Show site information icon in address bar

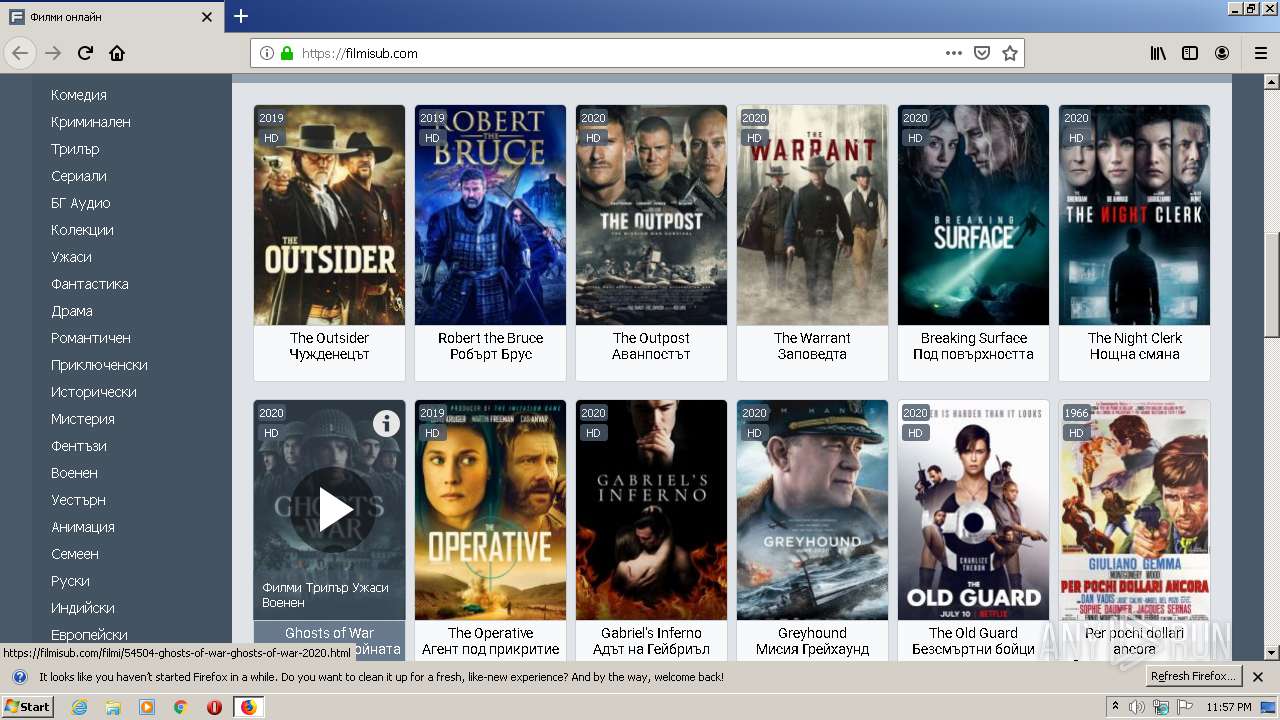[x=267, y=53]
